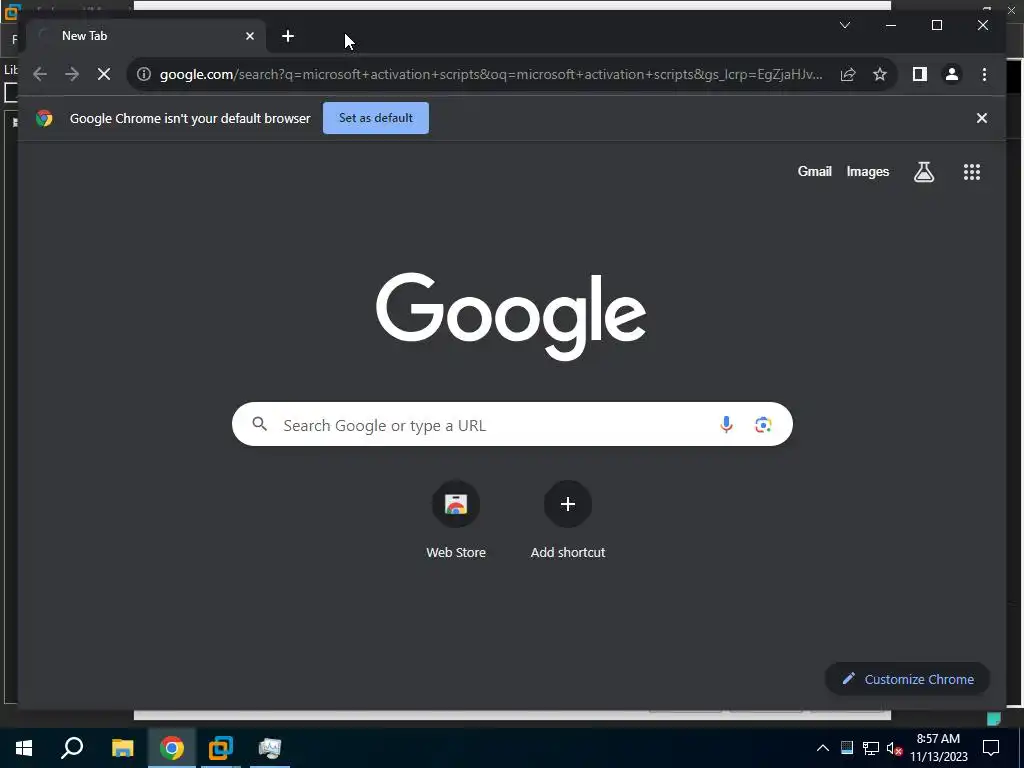Click network icon in system tray
The image size is (1024, 768).
pos(871,748)
